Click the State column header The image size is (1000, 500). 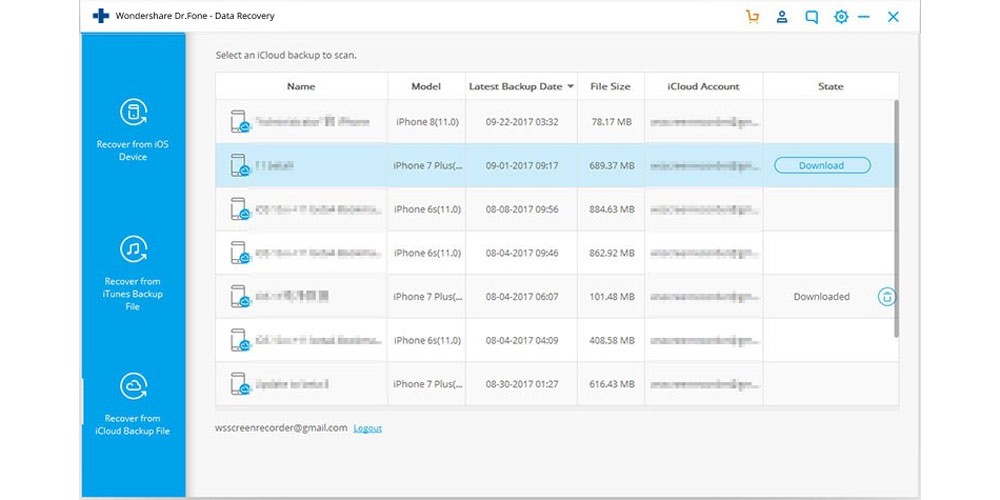pyautogui.click(x=830, y=86)
